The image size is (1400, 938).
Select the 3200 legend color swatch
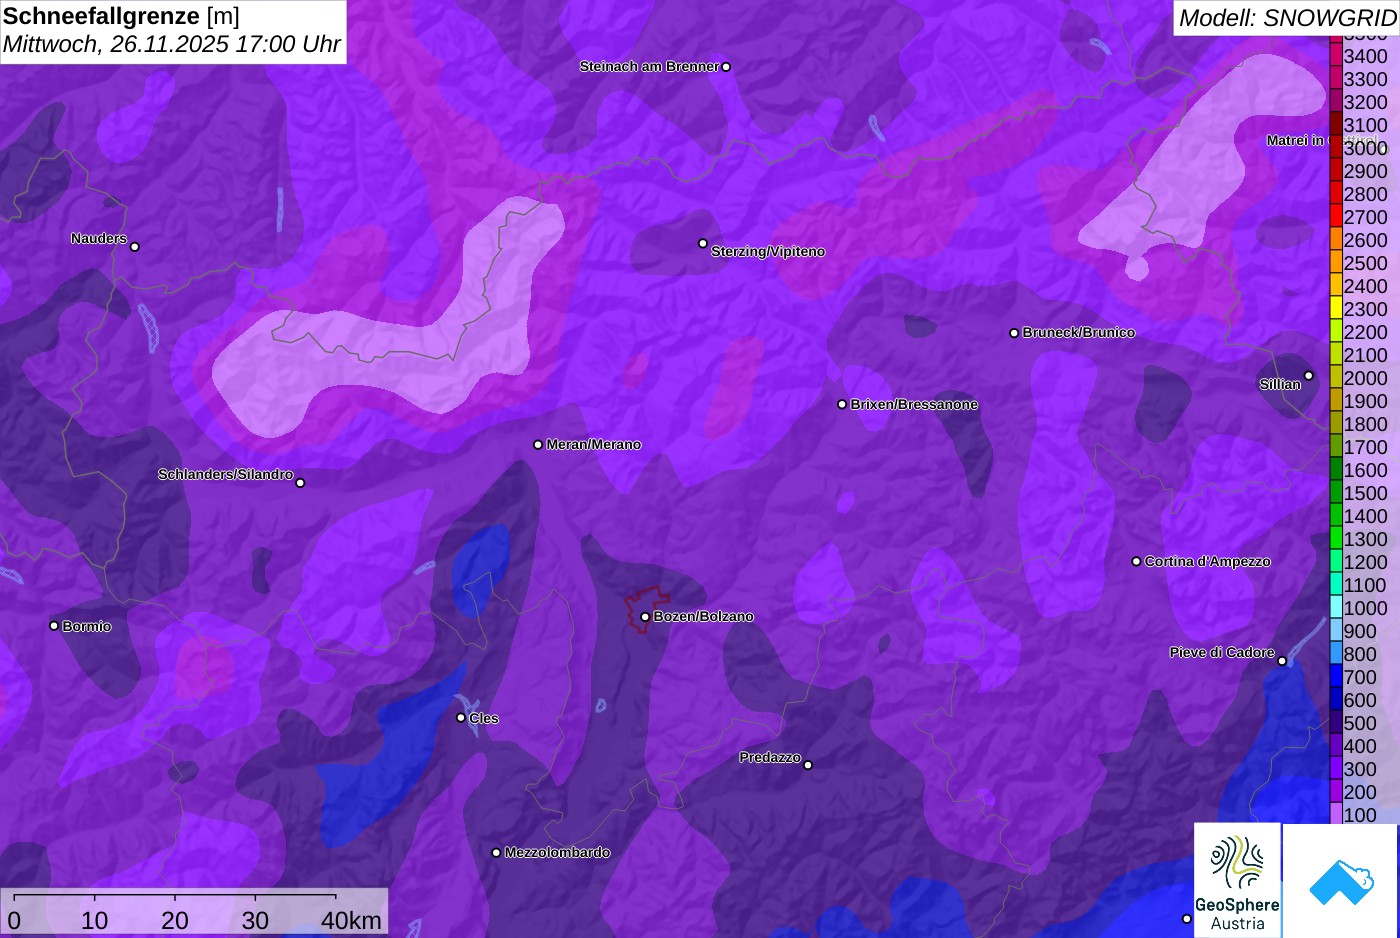[x=1335, y=102]
